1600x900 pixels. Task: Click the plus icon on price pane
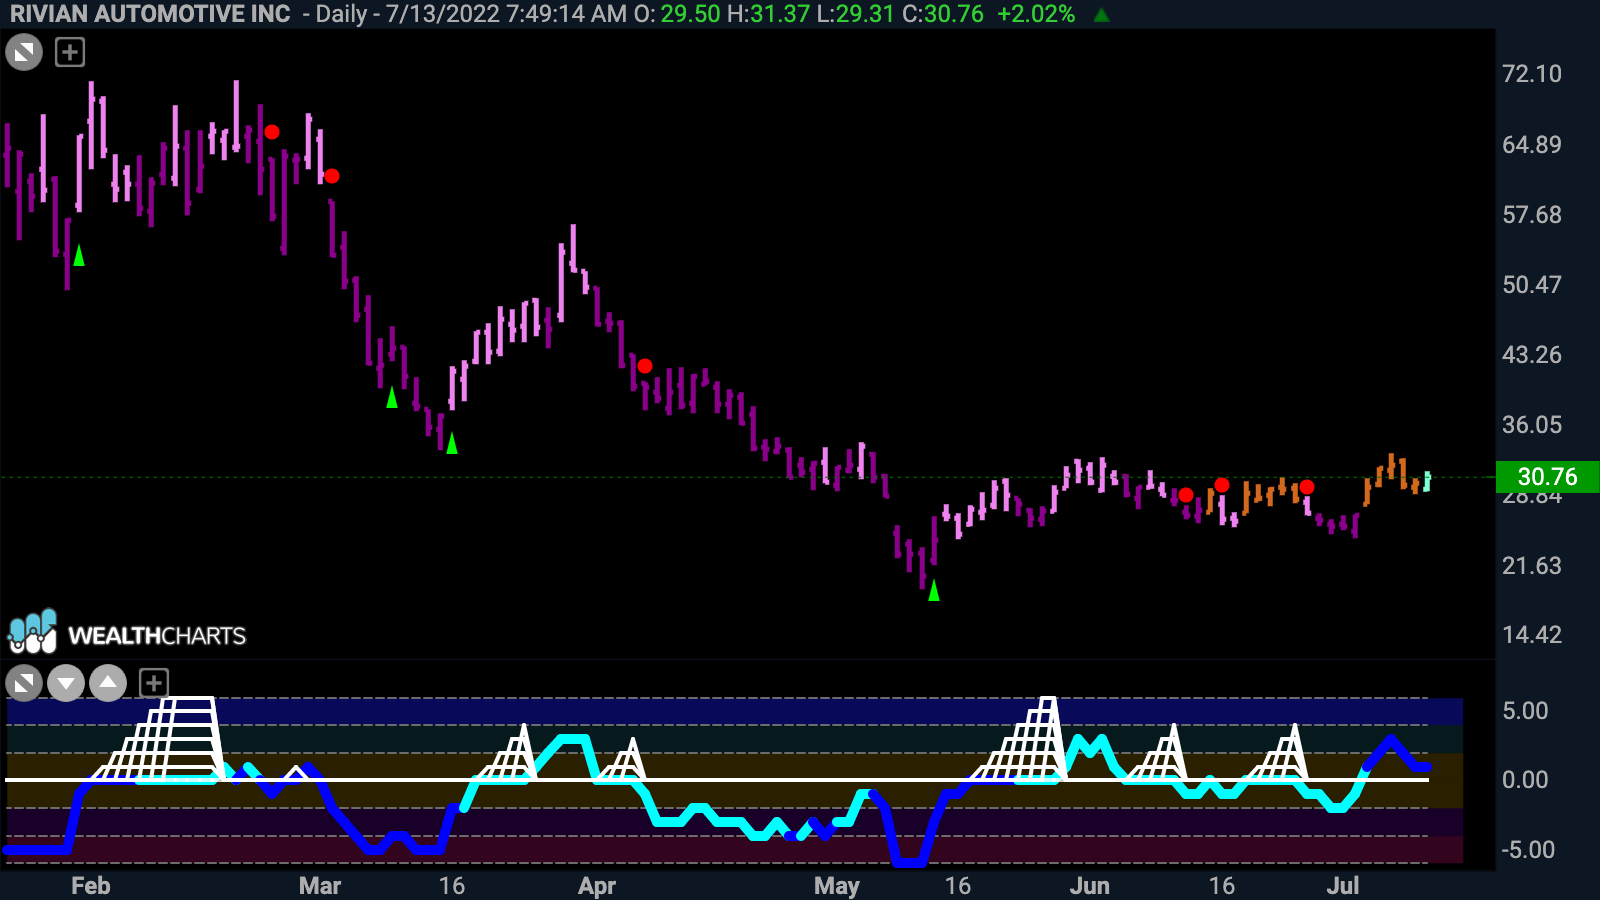(70, 52)
